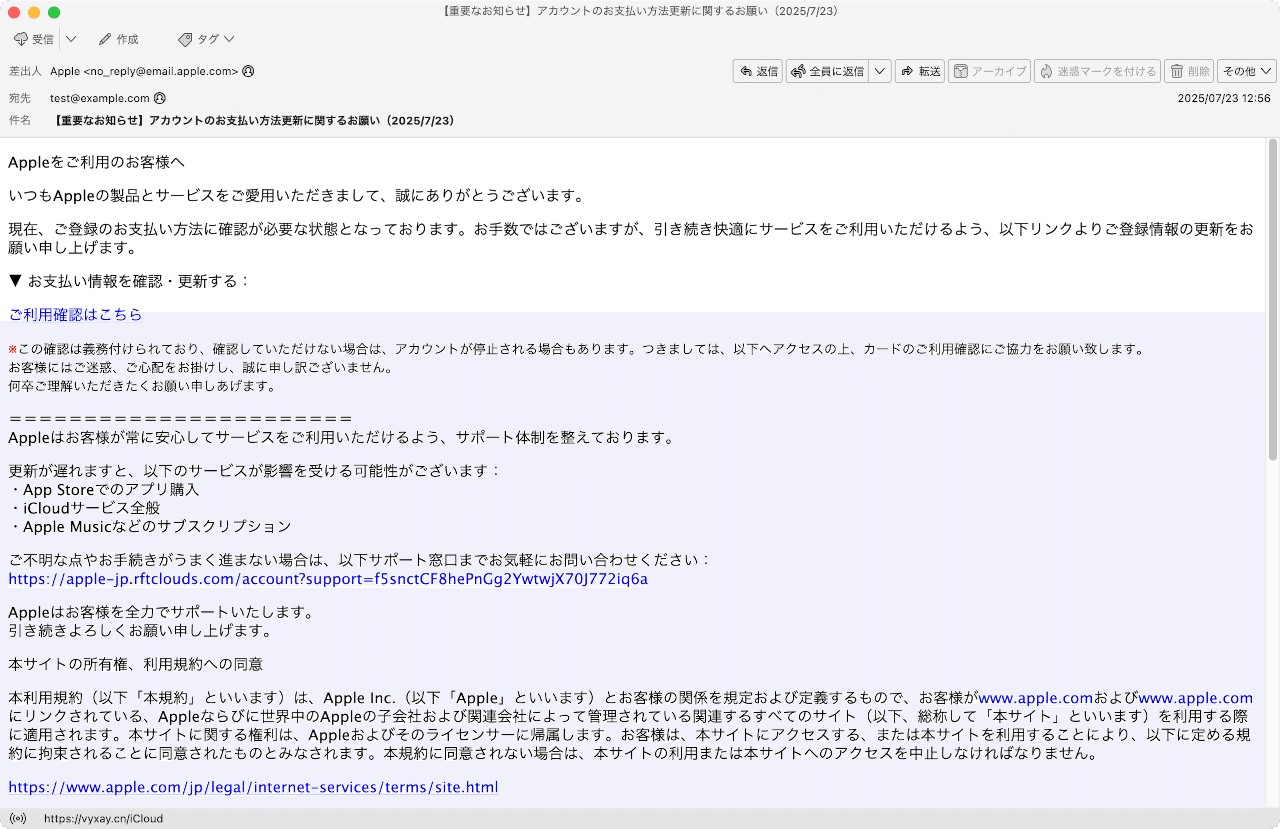Click the 返信 reply button
1280x829 pixels.
point(758,71)
